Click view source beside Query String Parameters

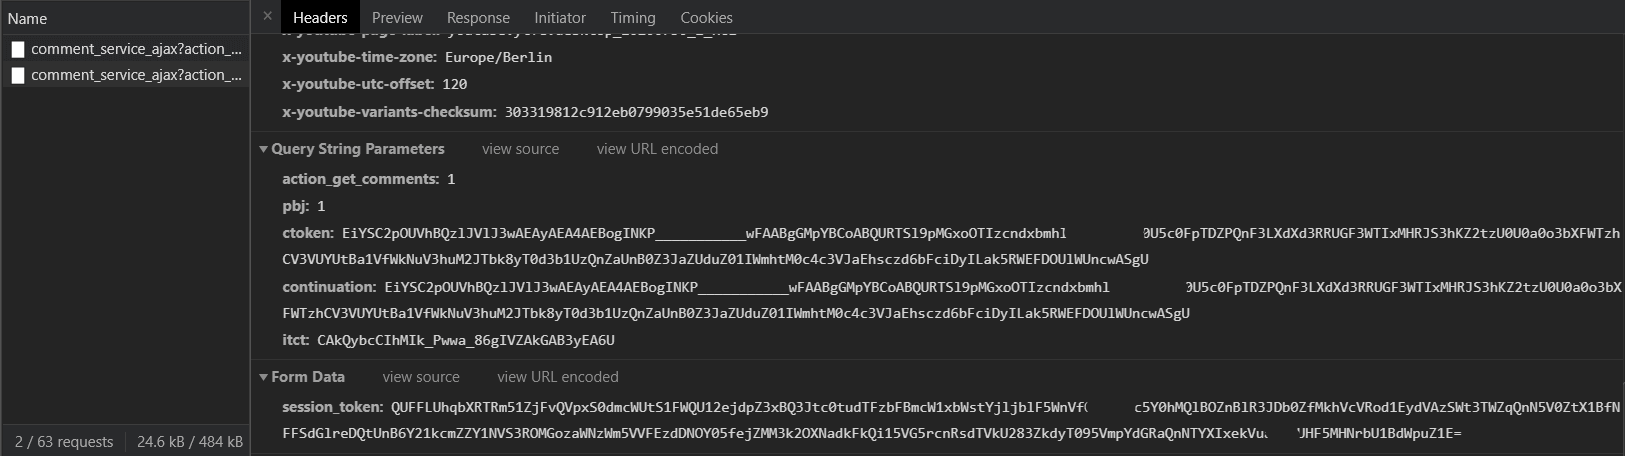(x=520, y=149)
